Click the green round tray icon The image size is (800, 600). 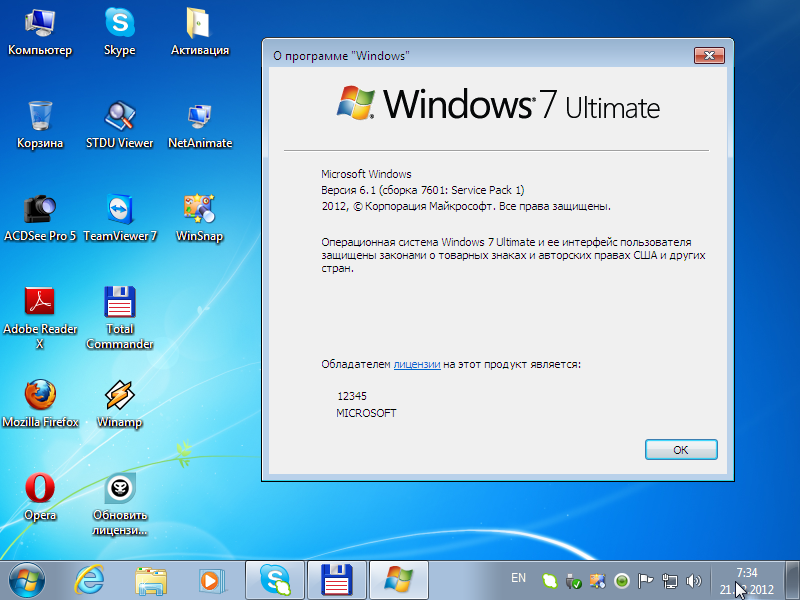point(621,581)
